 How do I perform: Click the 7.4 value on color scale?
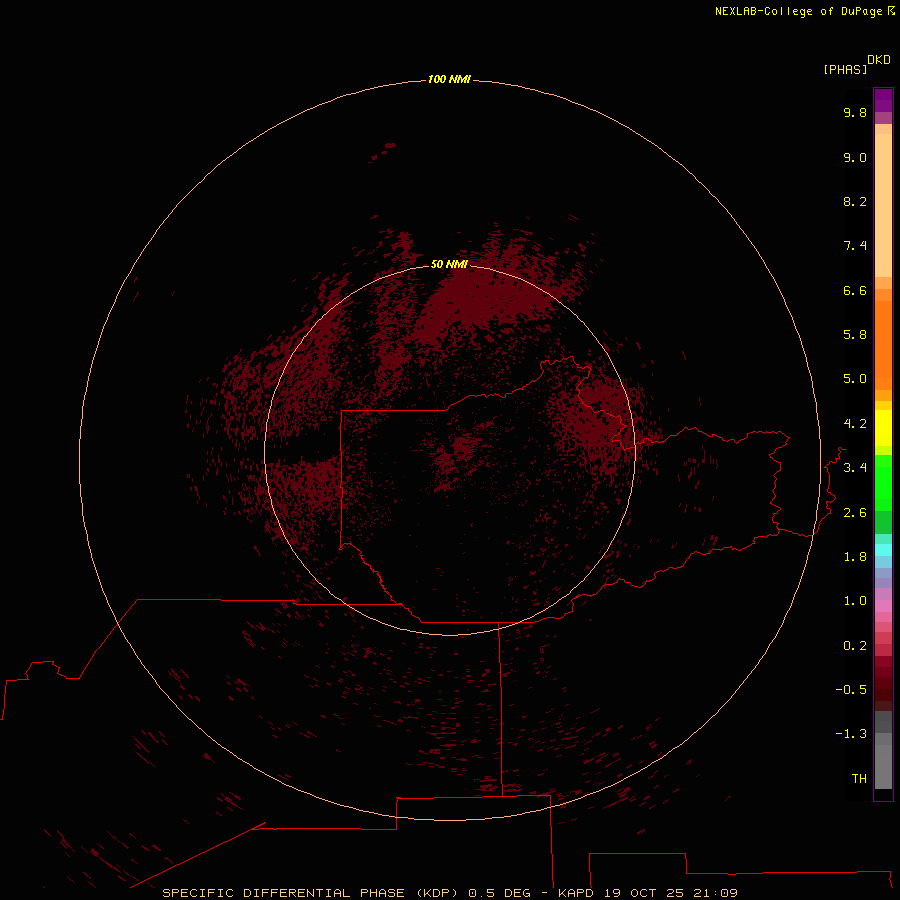point(855,246)
